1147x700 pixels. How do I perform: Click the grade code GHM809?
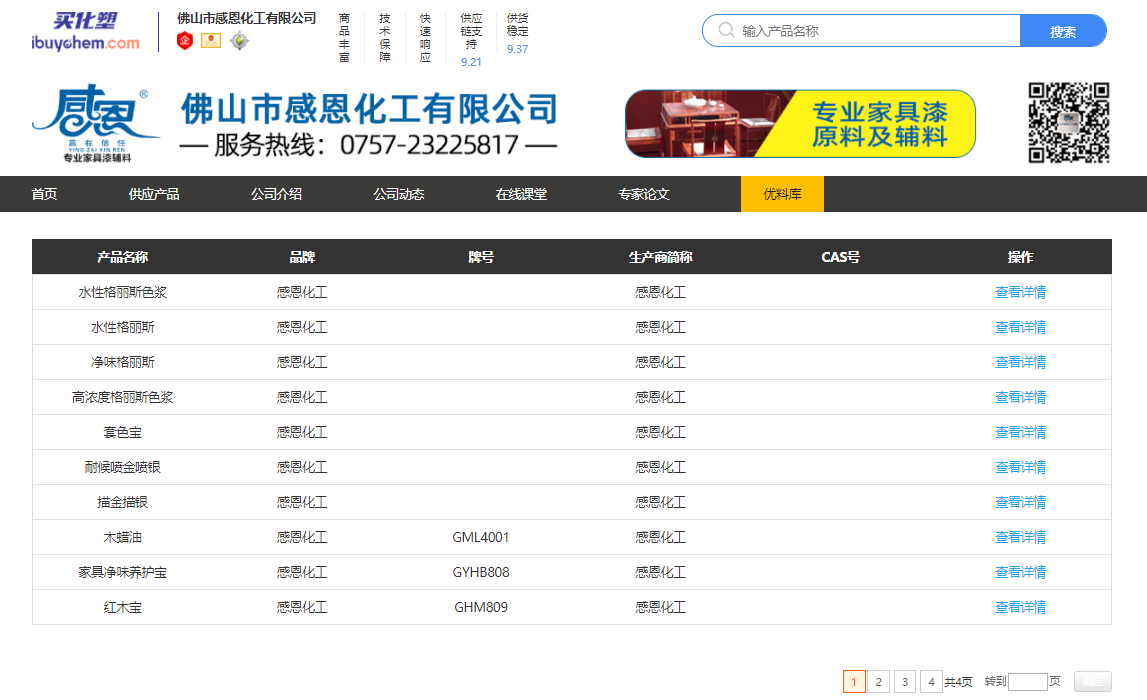[481, 607]
